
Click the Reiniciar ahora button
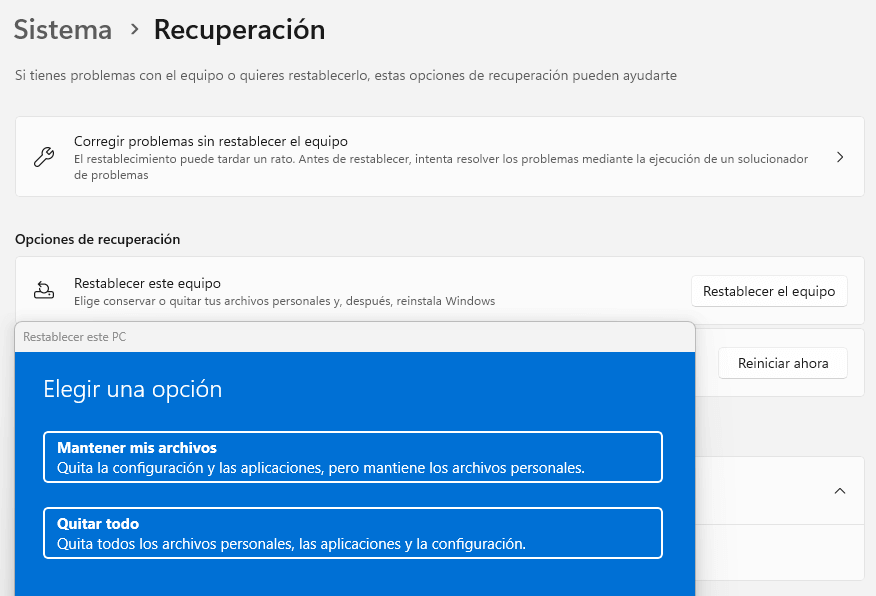783,363
